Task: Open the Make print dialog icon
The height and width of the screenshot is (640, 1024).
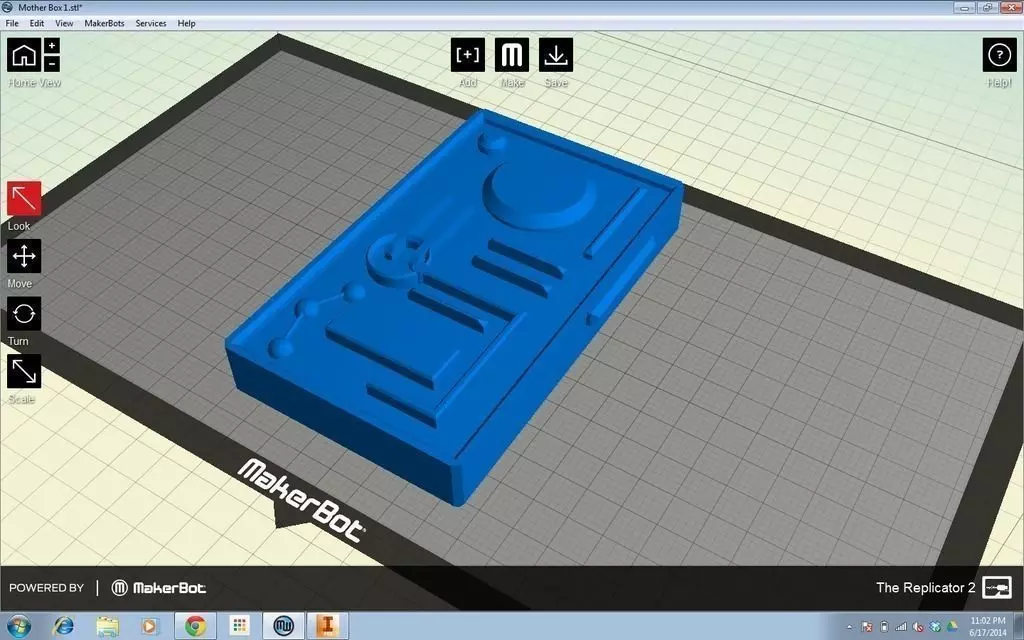Action: pyautogui.click(x=512, y=55)
